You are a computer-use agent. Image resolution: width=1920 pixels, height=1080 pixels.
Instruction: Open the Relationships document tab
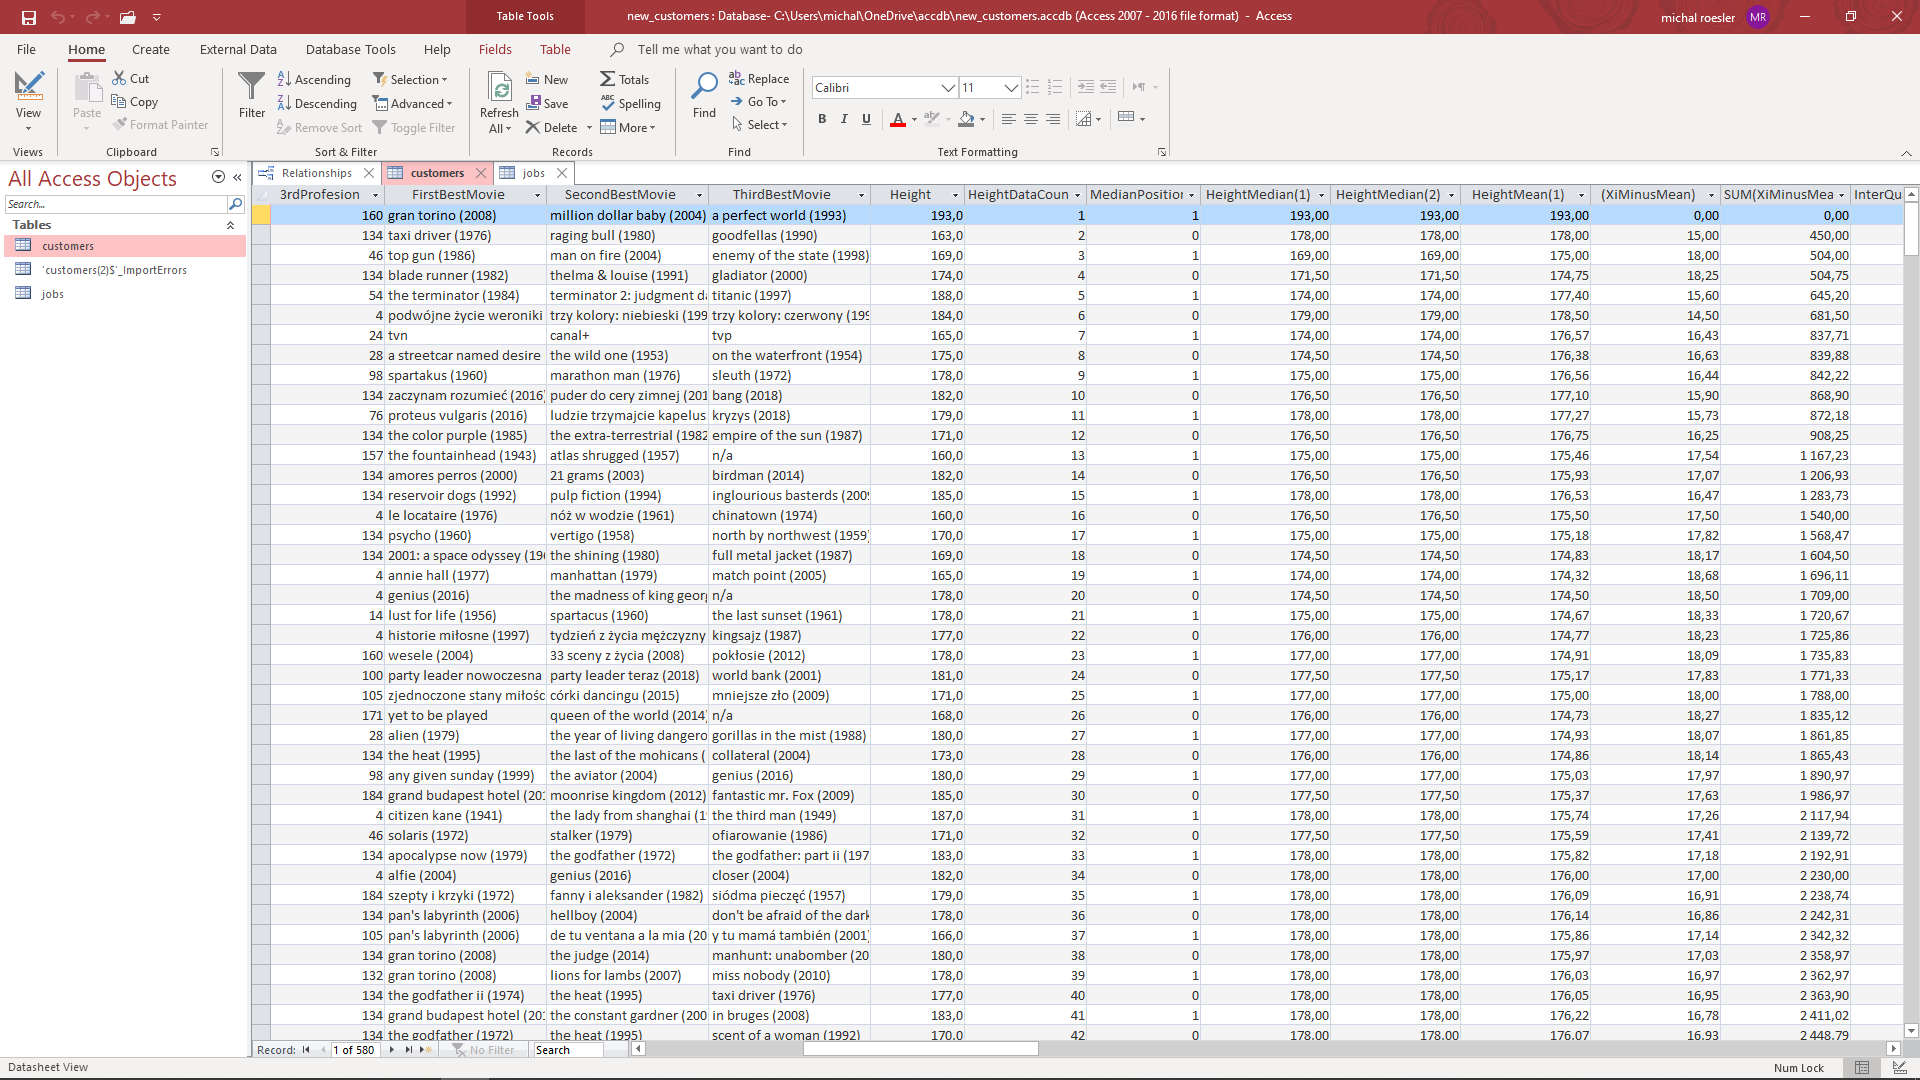tap(316, 173)
